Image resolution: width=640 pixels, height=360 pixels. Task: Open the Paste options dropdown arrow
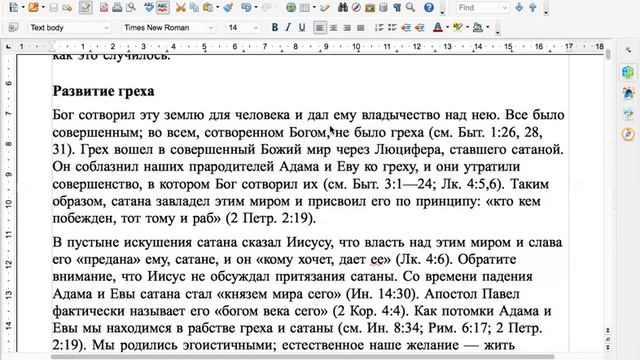click(217, 7)
